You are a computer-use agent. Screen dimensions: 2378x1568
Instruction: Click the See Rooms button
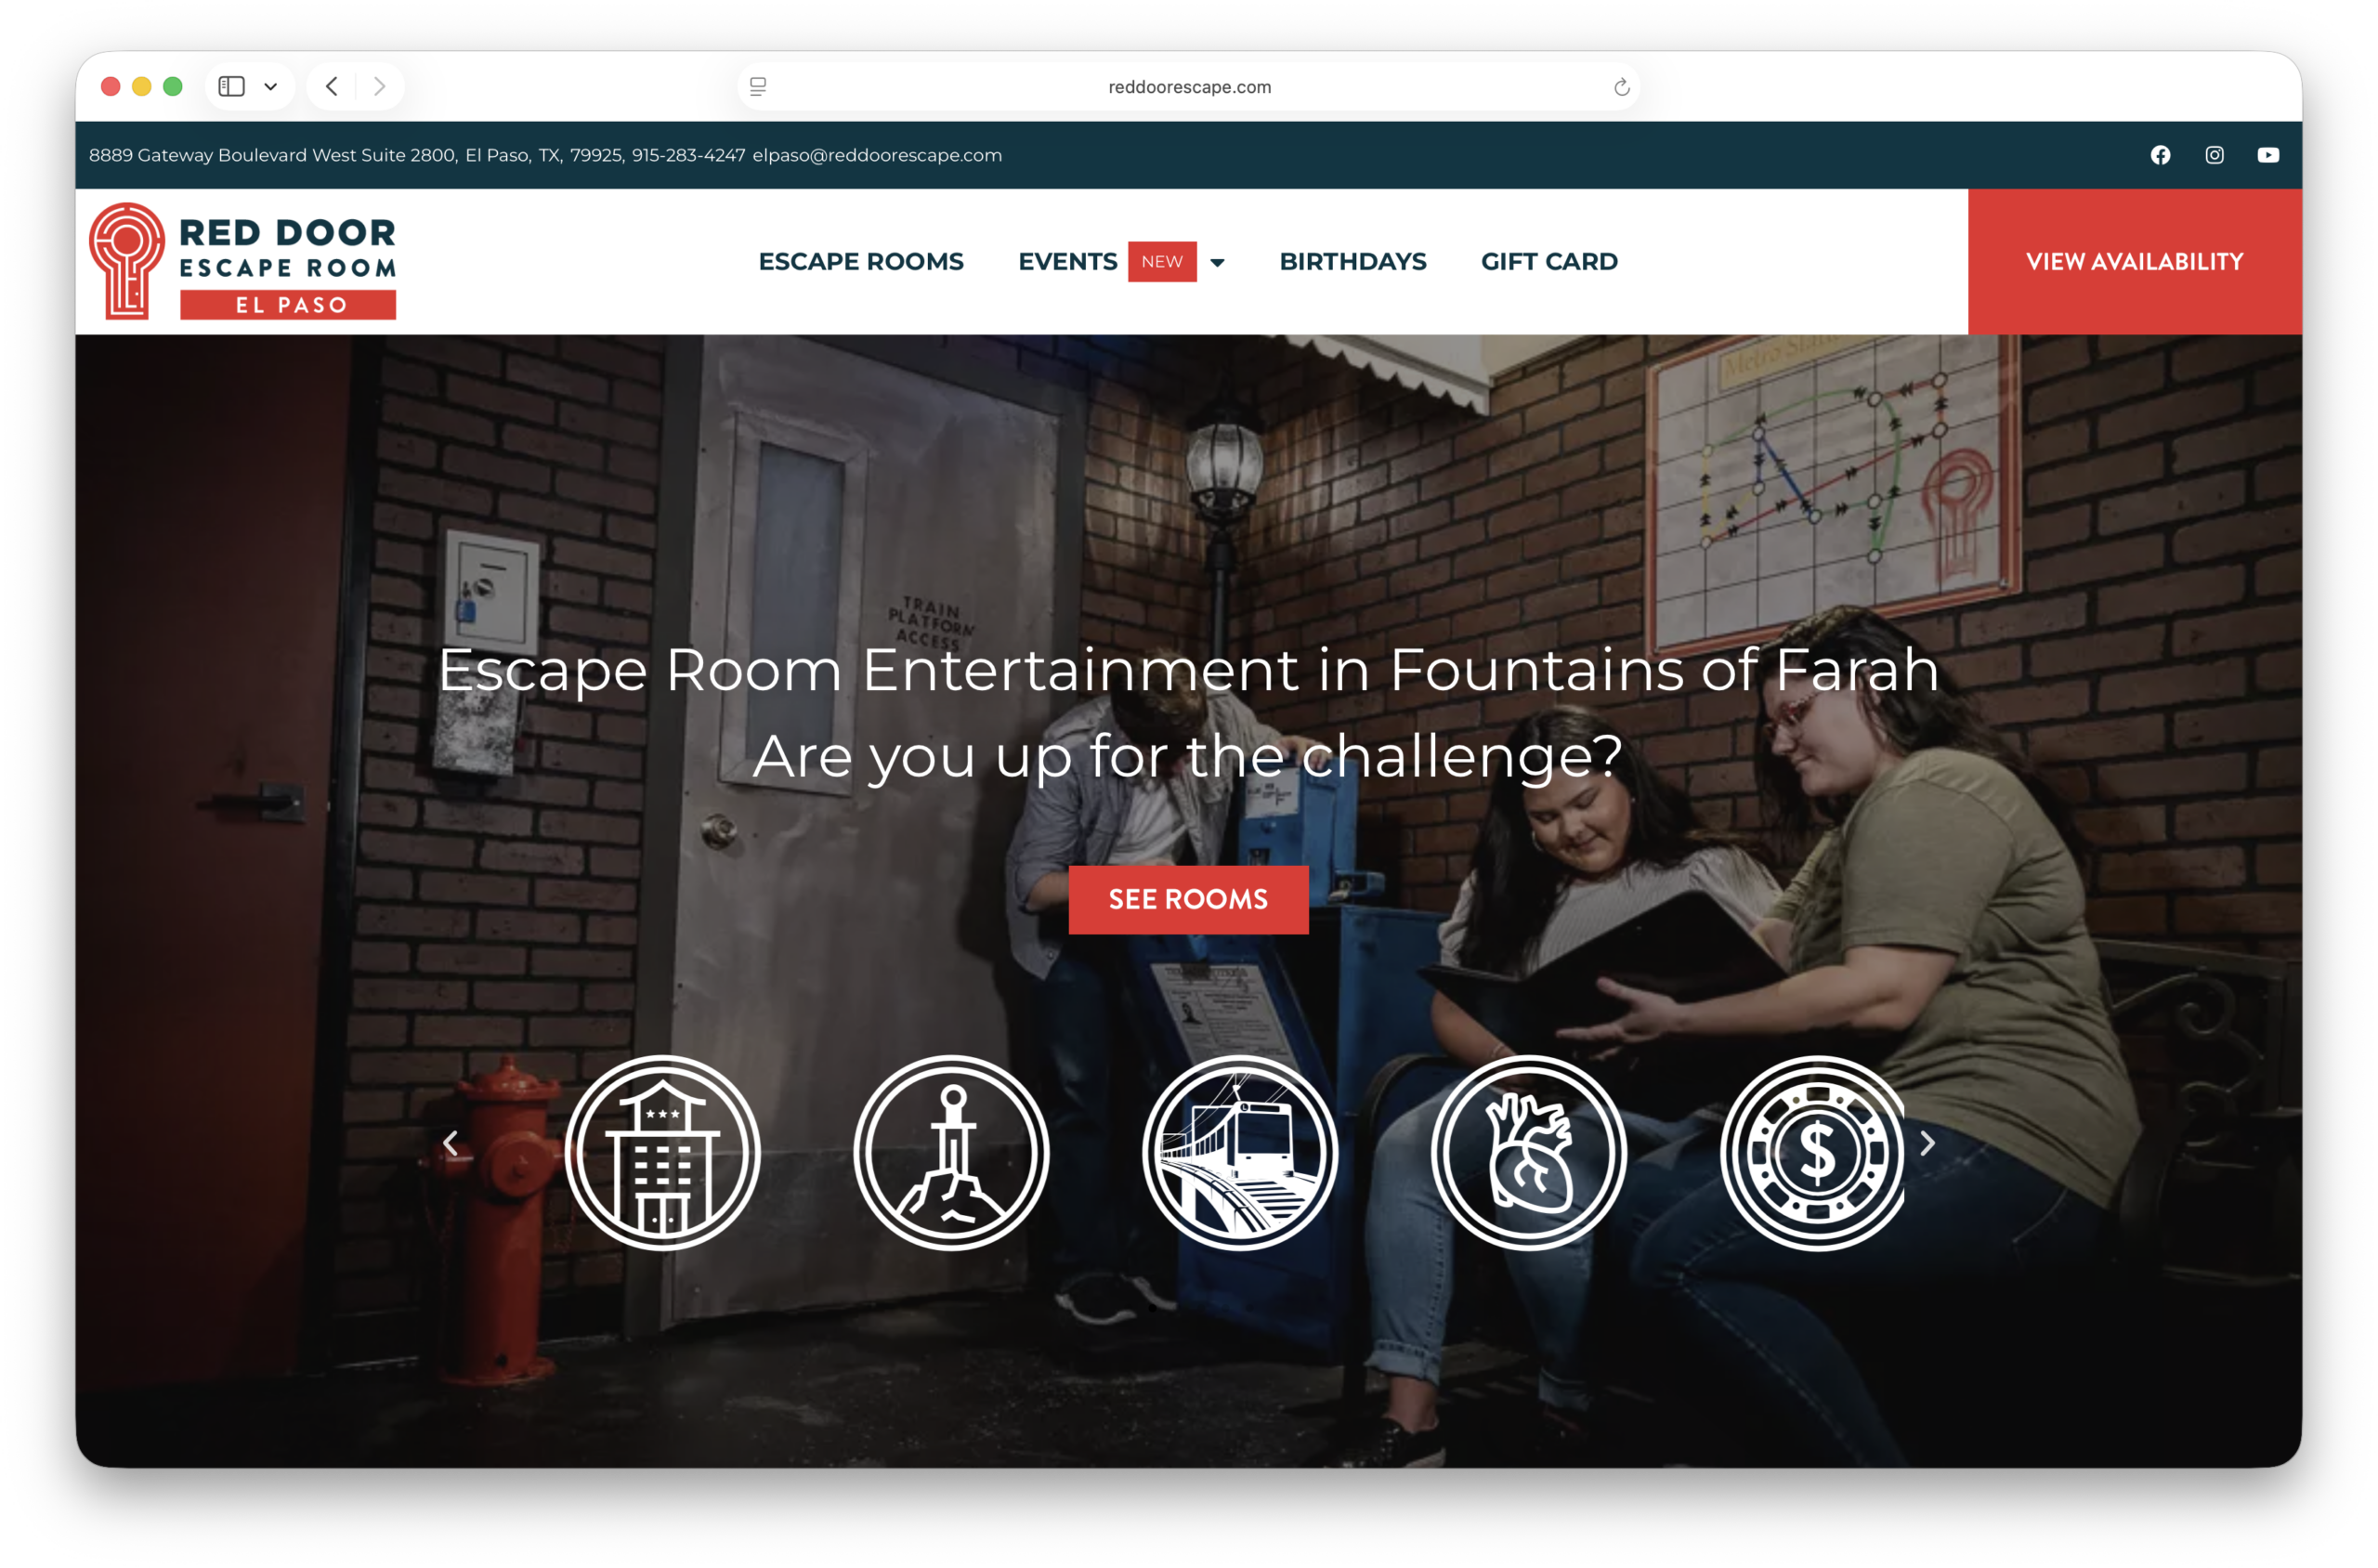pyautogui.click(x=1188, y=899)
